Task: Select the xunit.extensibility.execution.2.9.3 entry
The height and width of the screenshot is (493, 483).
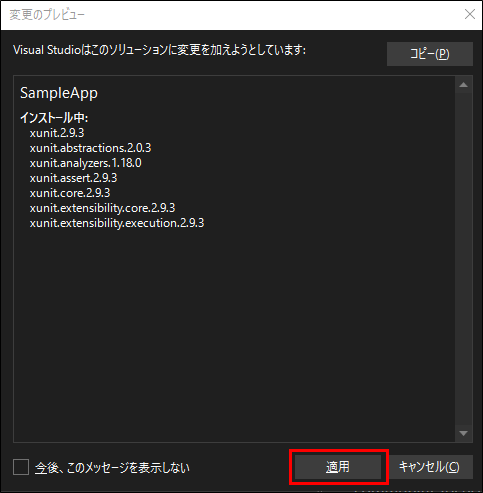Action: coord(117,223)
